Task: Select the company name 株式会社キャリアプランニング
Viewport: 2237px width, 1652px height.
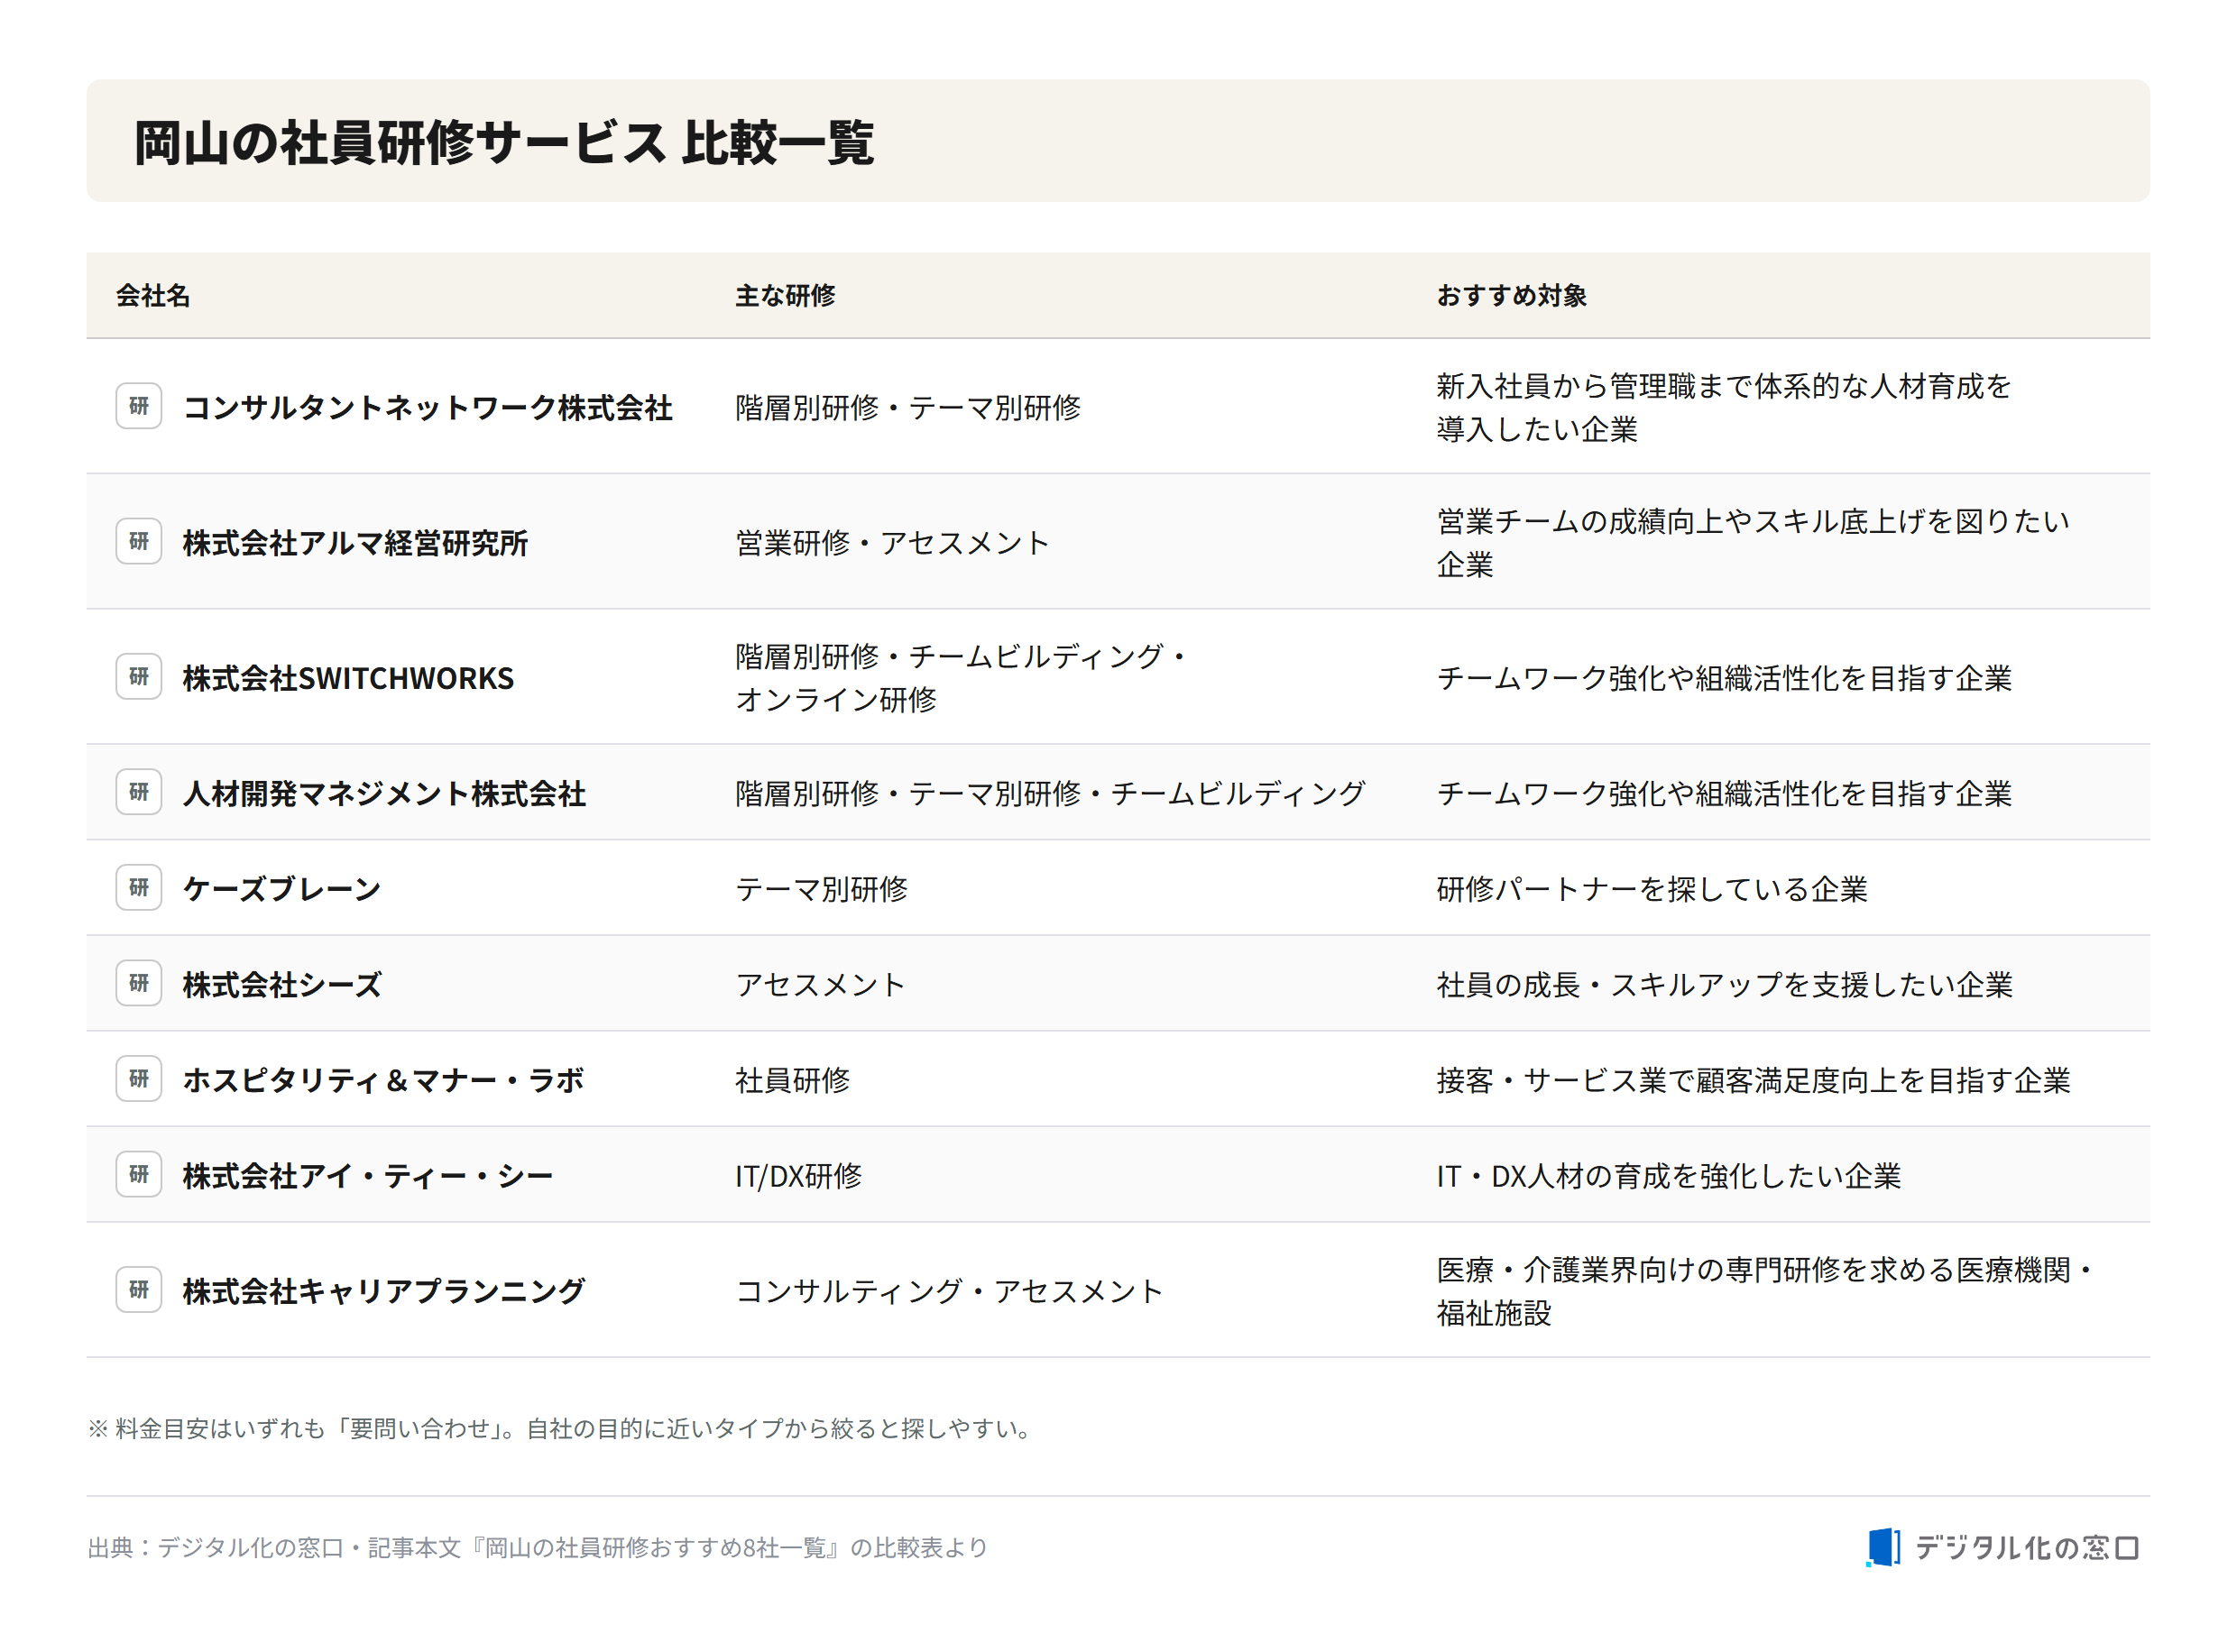Action: coord(384,1292)
